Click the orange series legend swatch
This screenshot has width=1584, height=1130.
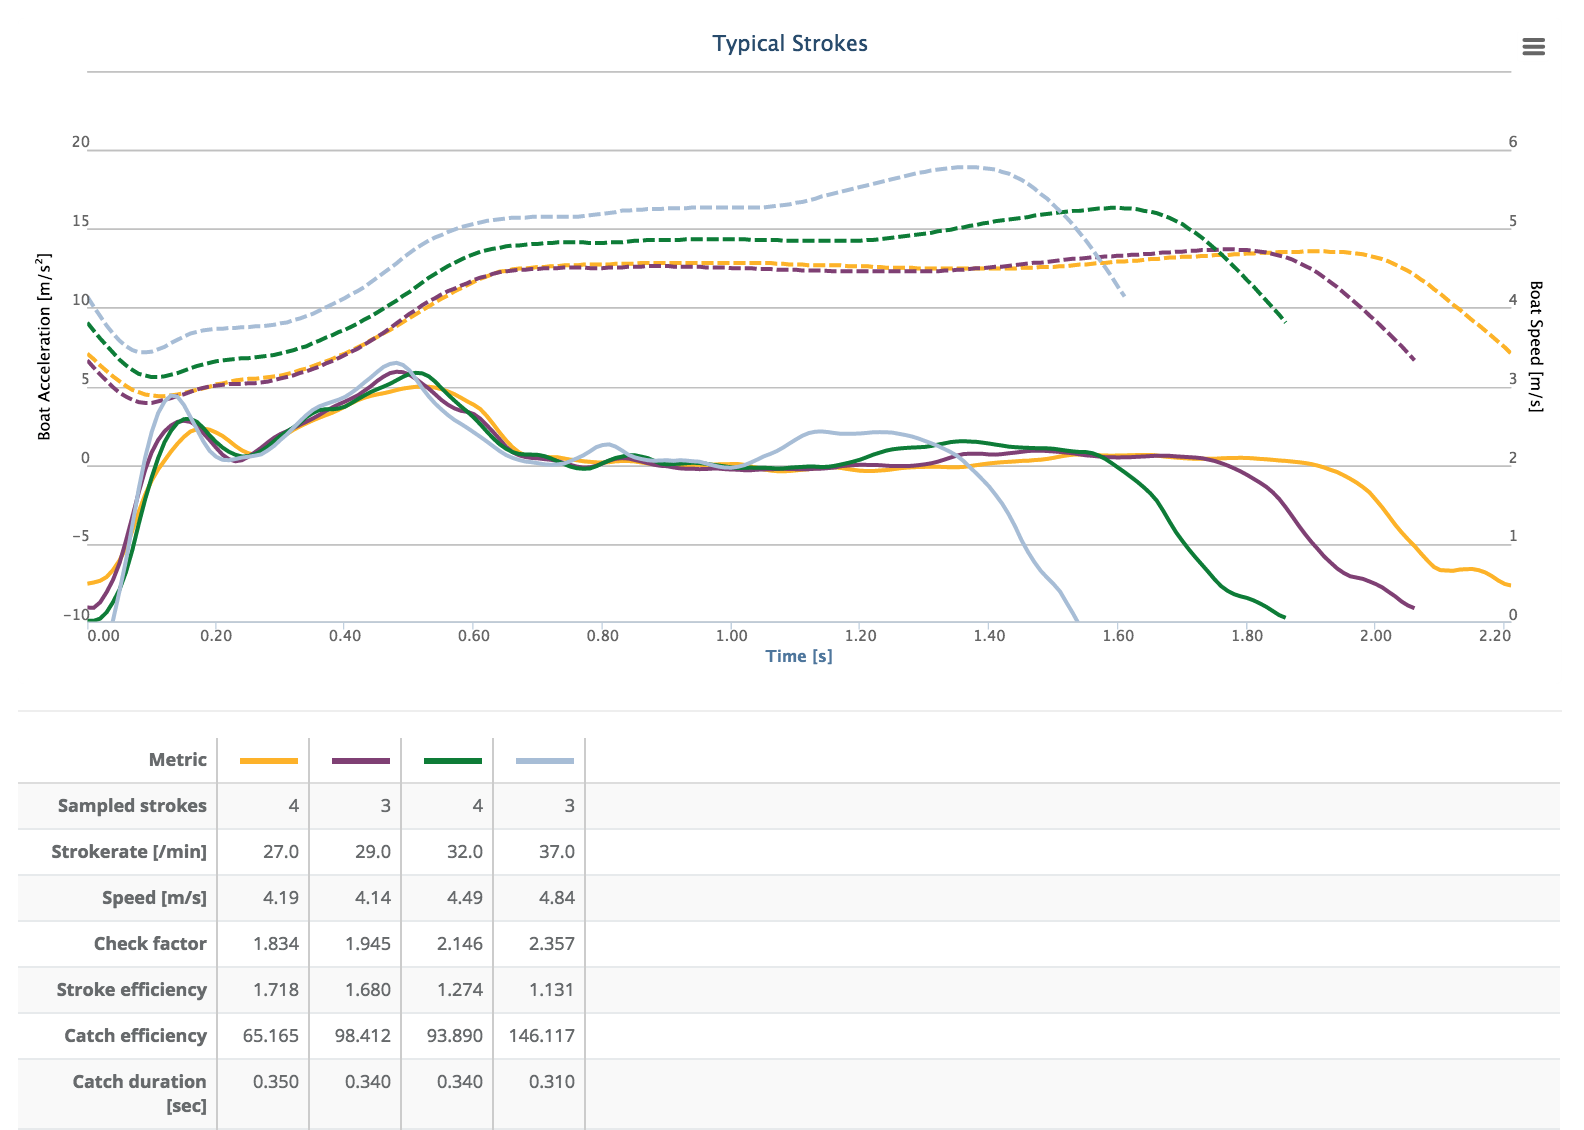269,761
